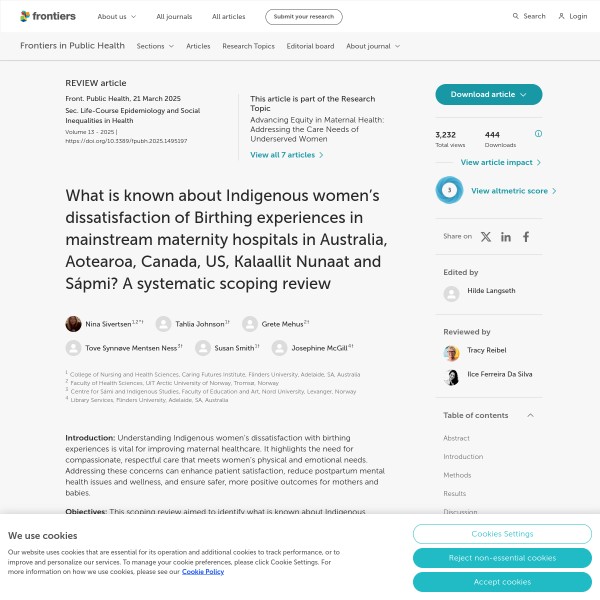Go to Editorial board page
The image size is (600, 600).
coord(310,46)
